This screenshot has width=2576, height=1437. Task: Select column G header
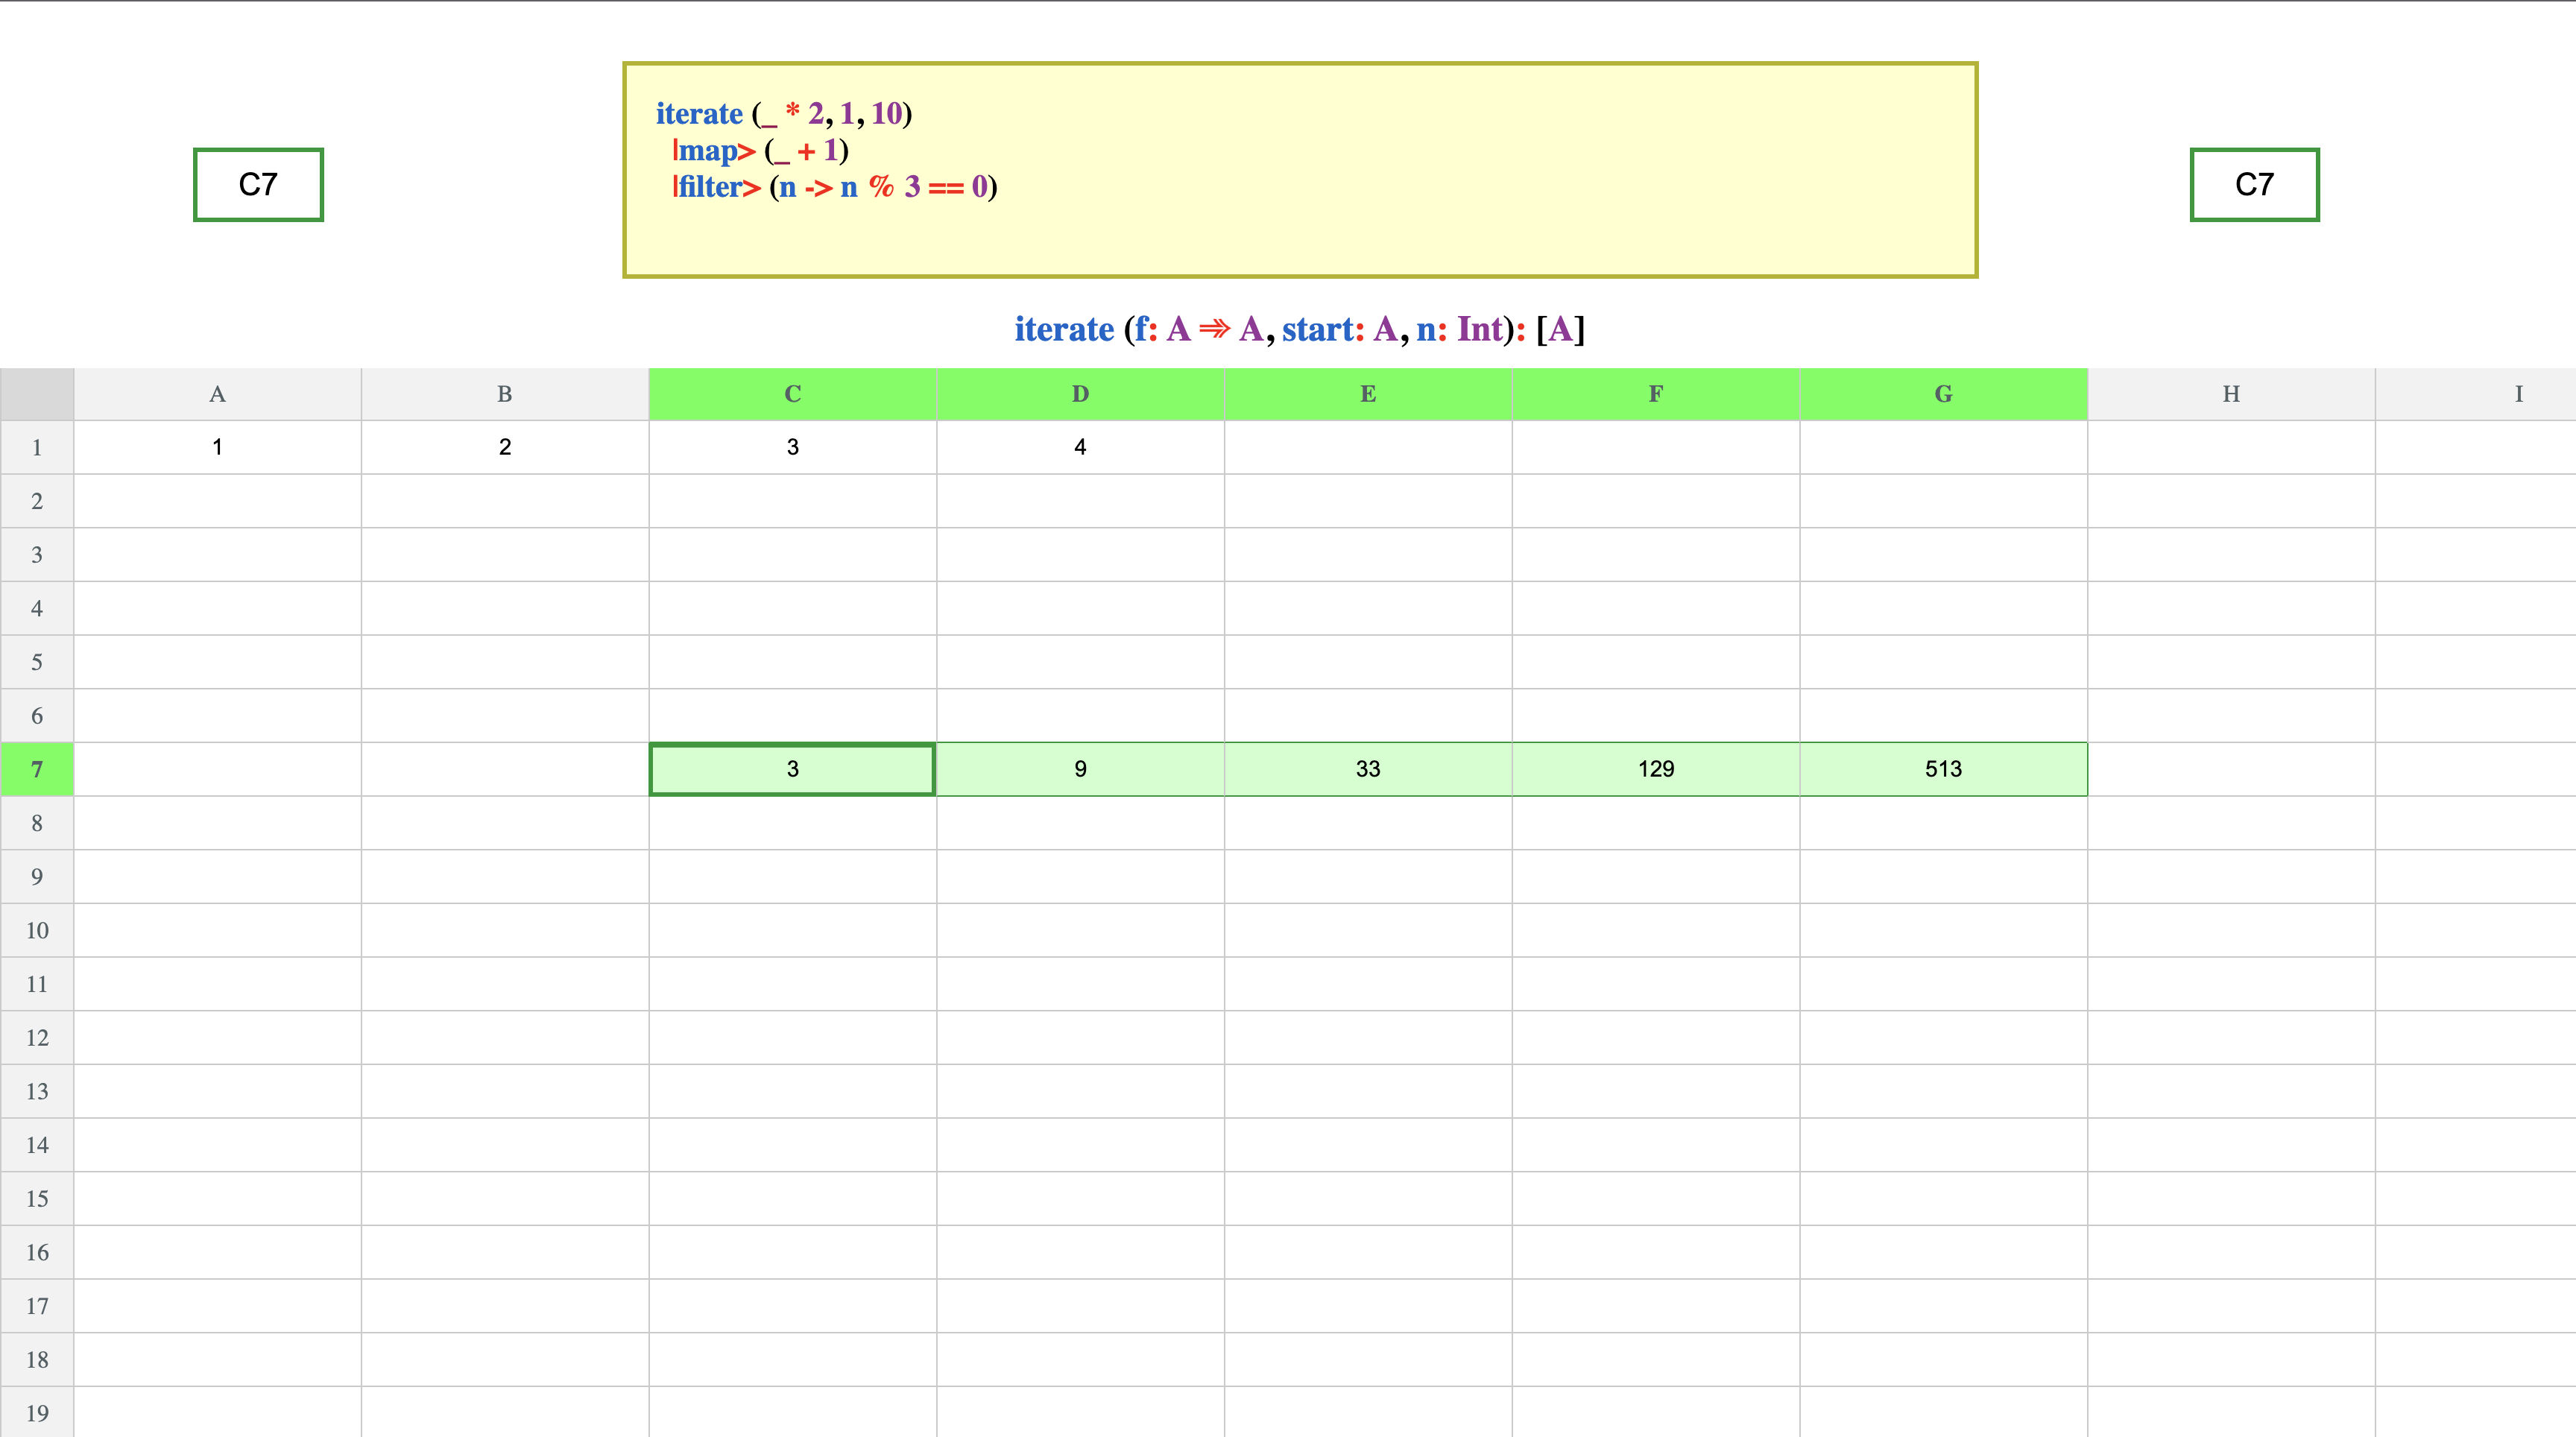tap(1943, 394)
